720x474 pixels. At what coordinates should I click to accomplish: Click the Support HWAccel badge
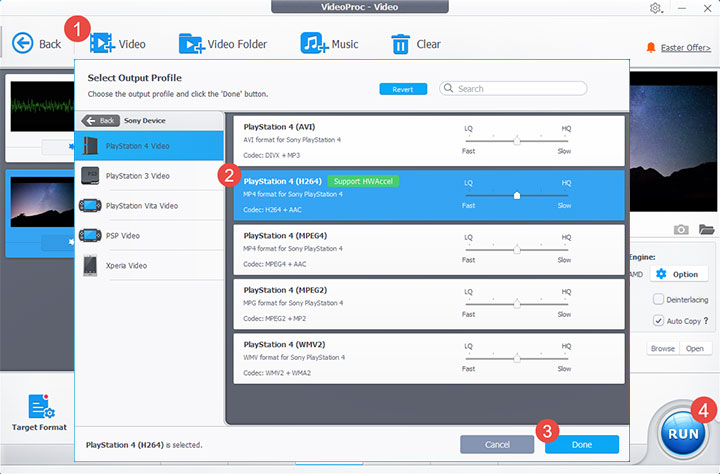pyautogui.click(x=363, y=181)
